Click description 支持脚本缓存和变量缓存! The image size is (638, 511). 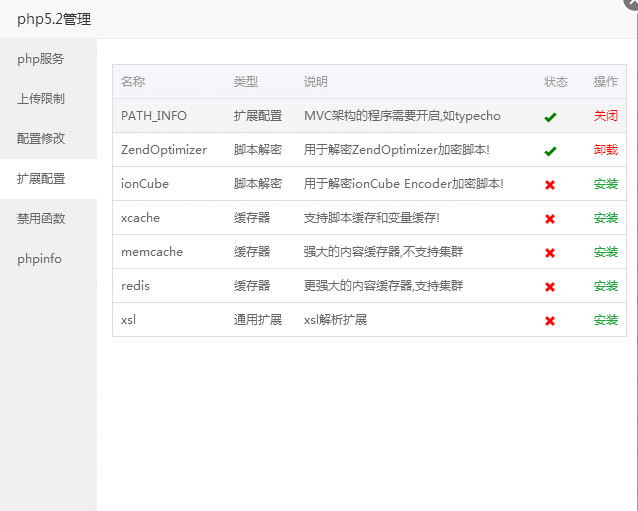(371, 218)
